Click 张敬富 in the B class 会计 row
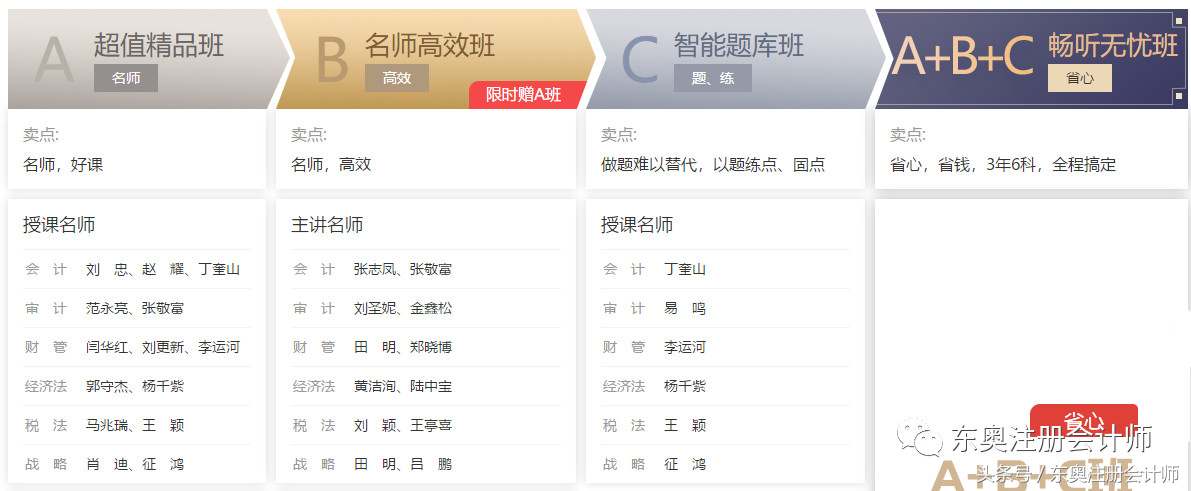The width and height of the screenshot is (1191, 491). point(431,269)
